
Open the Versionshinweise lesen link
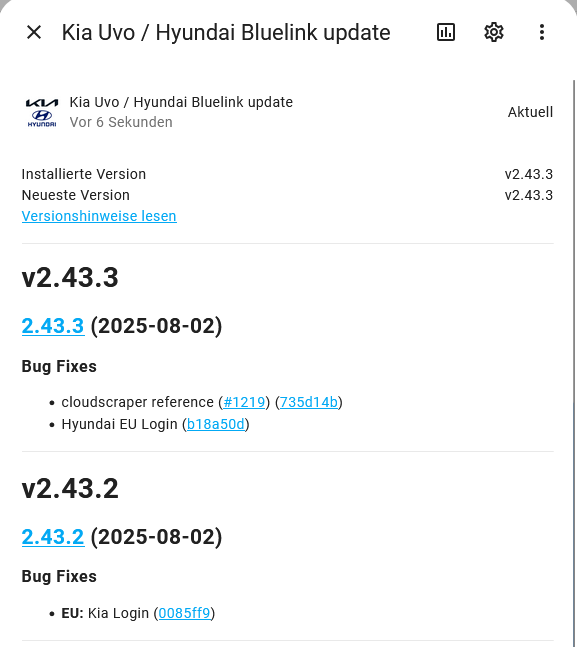pos(99,216)
